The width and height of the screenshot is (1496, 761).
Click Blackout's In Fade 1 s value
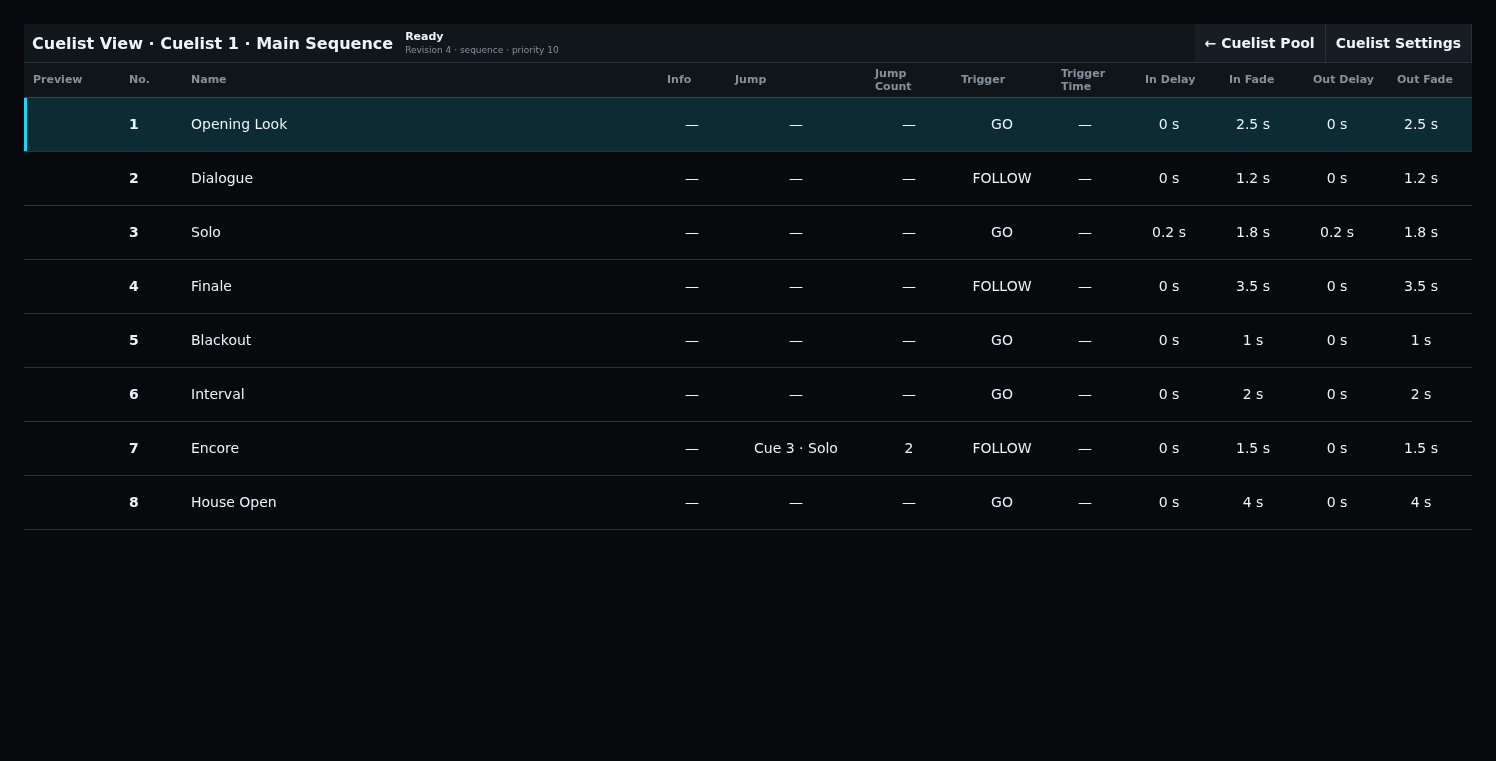[1253, 340]
